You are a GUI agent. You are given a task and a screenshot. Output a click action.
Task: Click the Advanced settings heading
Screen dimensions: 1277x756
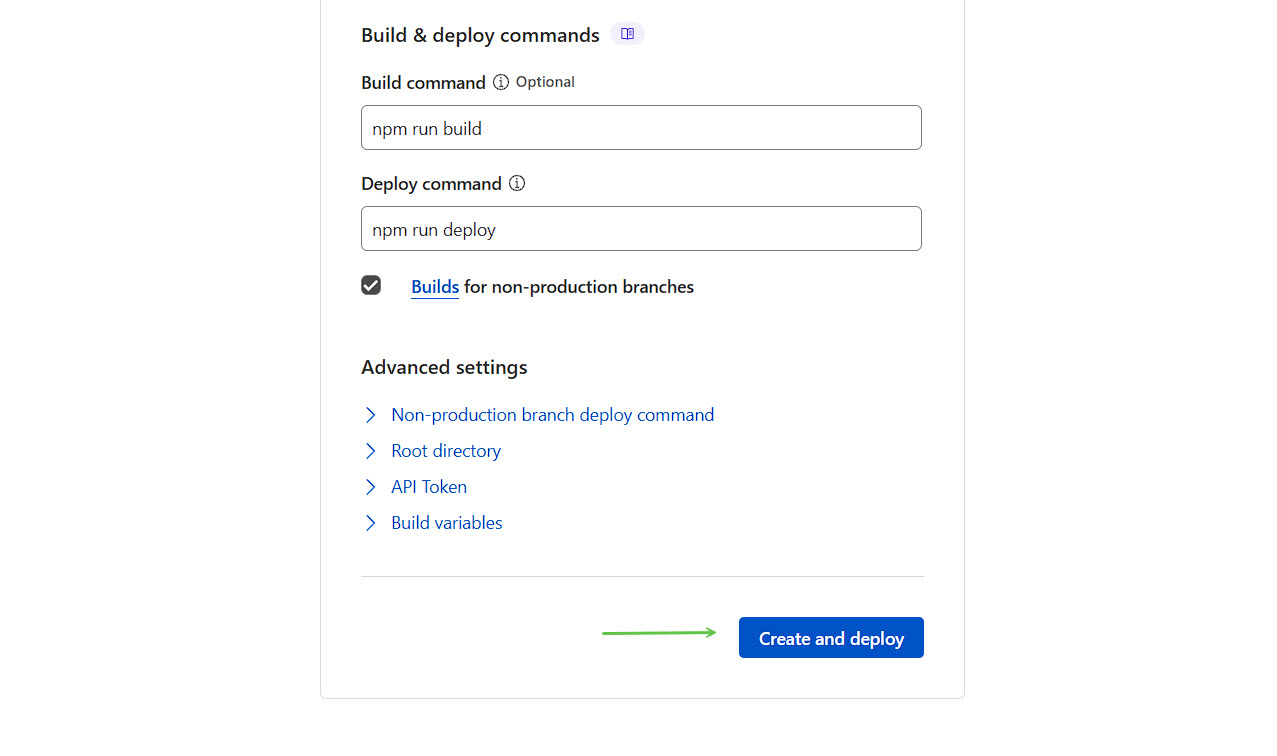pos(444,367)
